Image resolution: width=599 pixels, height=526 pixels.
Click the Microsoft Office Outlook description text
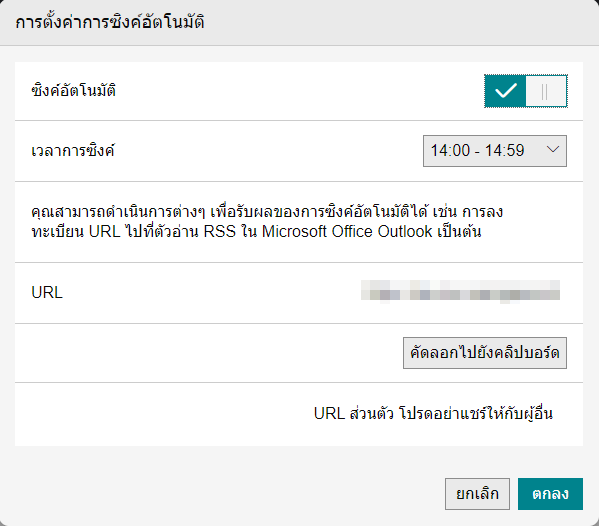(x=347, y=231)
